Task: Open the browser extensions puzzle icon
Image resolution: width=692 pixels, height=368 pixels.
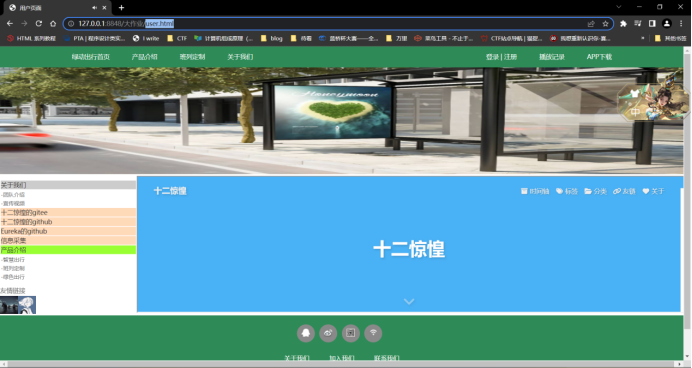Action: coord(623,23)
